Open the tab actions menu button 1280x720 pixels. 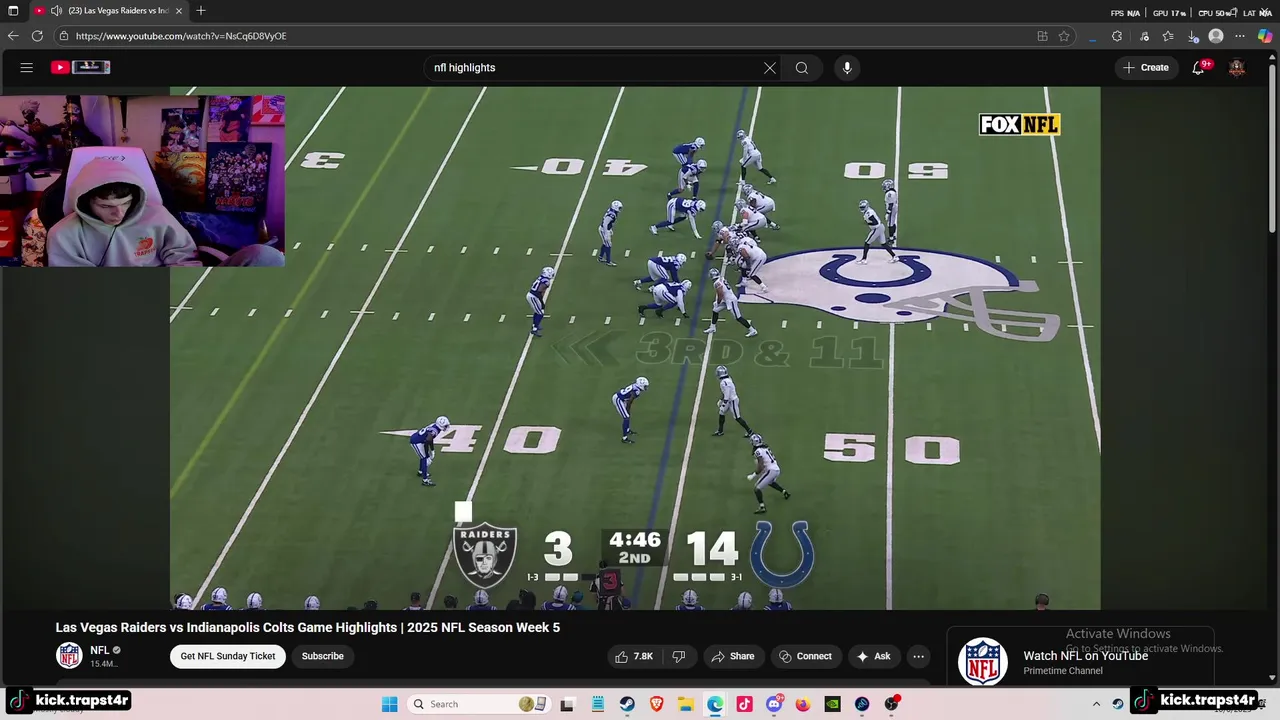coord(13,11)
